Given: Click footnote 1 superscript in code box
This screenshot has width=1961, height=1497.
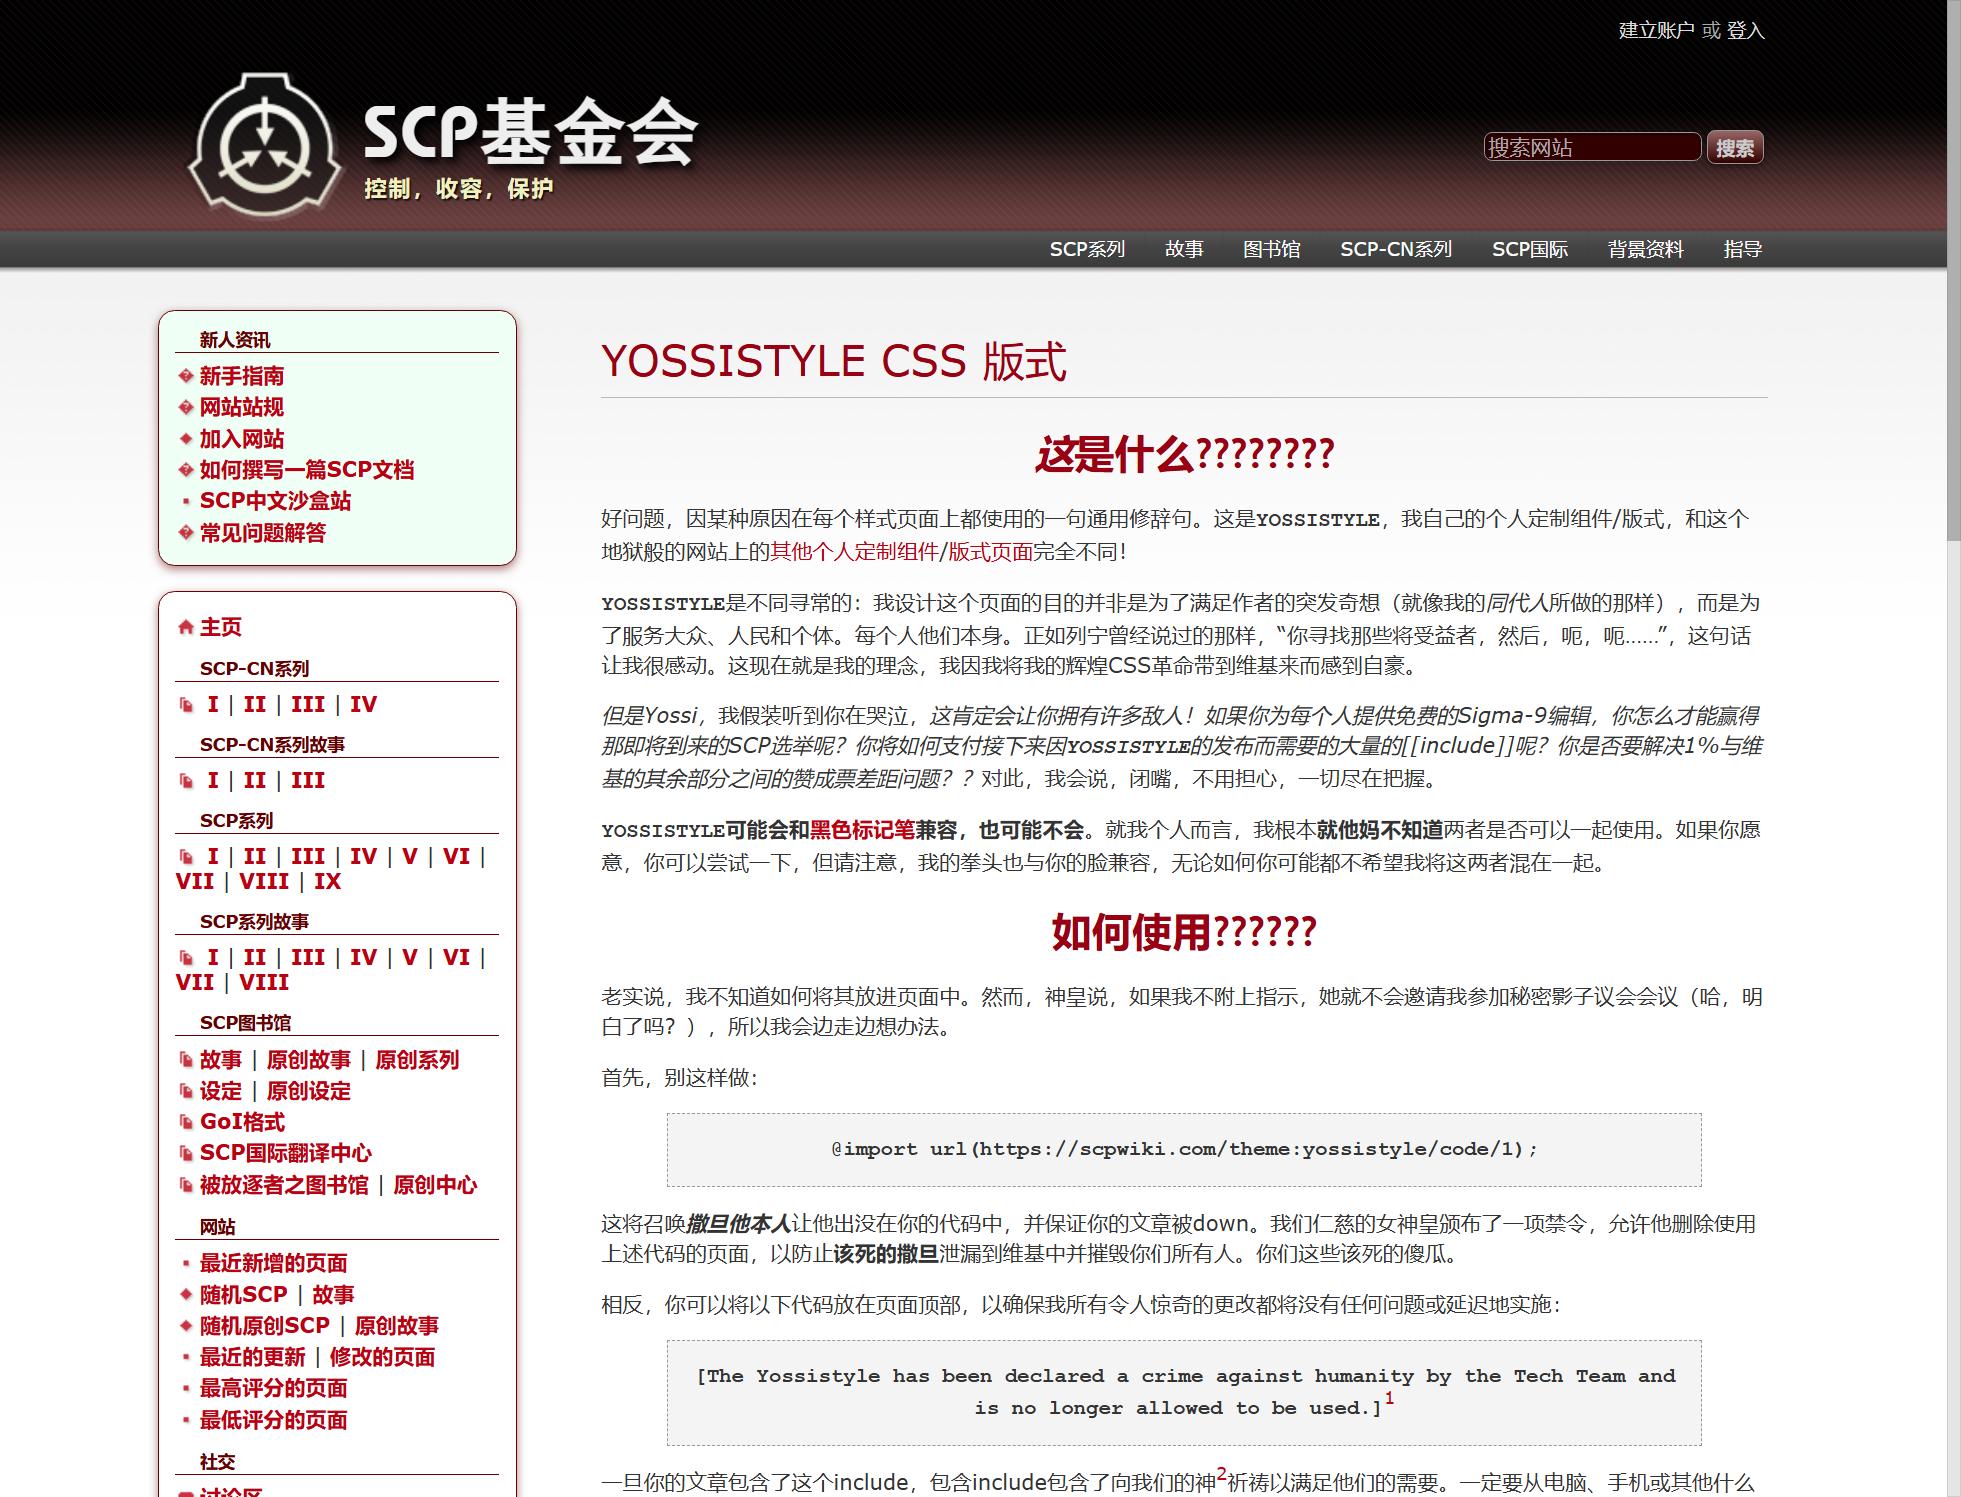Looking at the screenshot, I should click(1389, 1399).
